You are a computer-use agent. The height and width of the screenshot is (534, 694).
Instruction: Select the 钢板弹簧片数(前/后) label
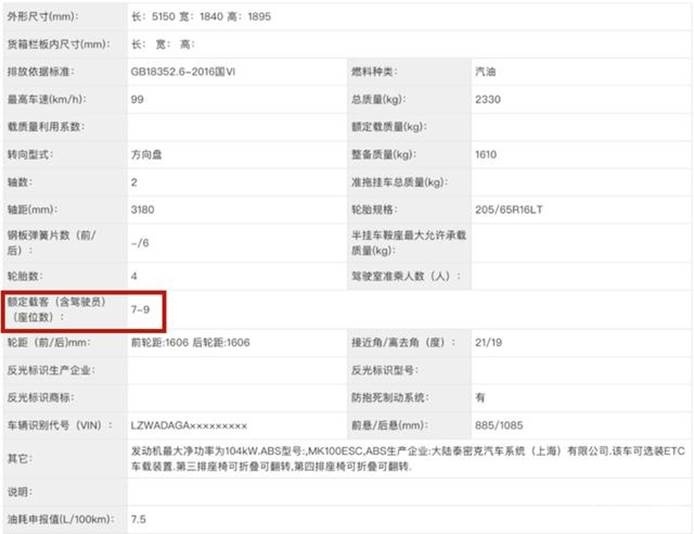[x=51, y=242]
